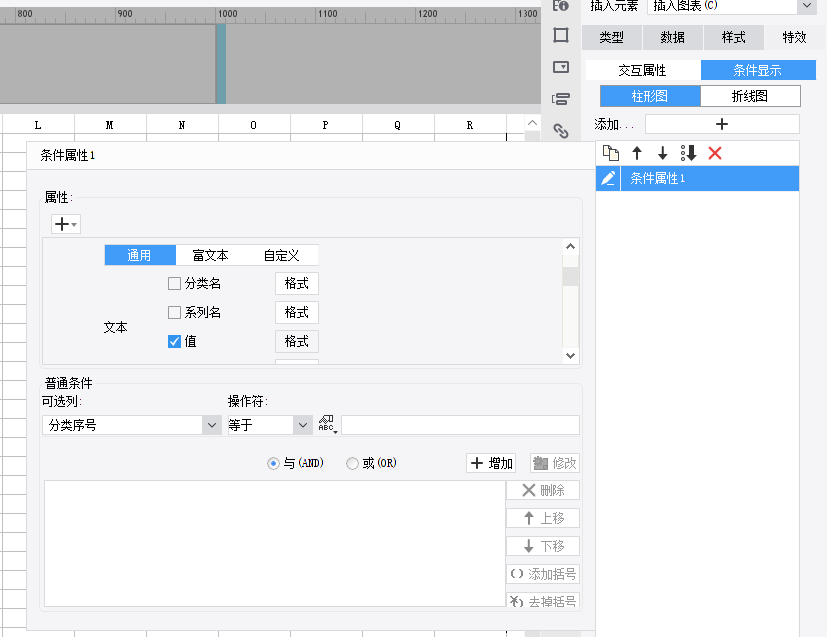This screenshot has width=827, height=637.
Task: Select the 通用 text tab
Action: 139,255
